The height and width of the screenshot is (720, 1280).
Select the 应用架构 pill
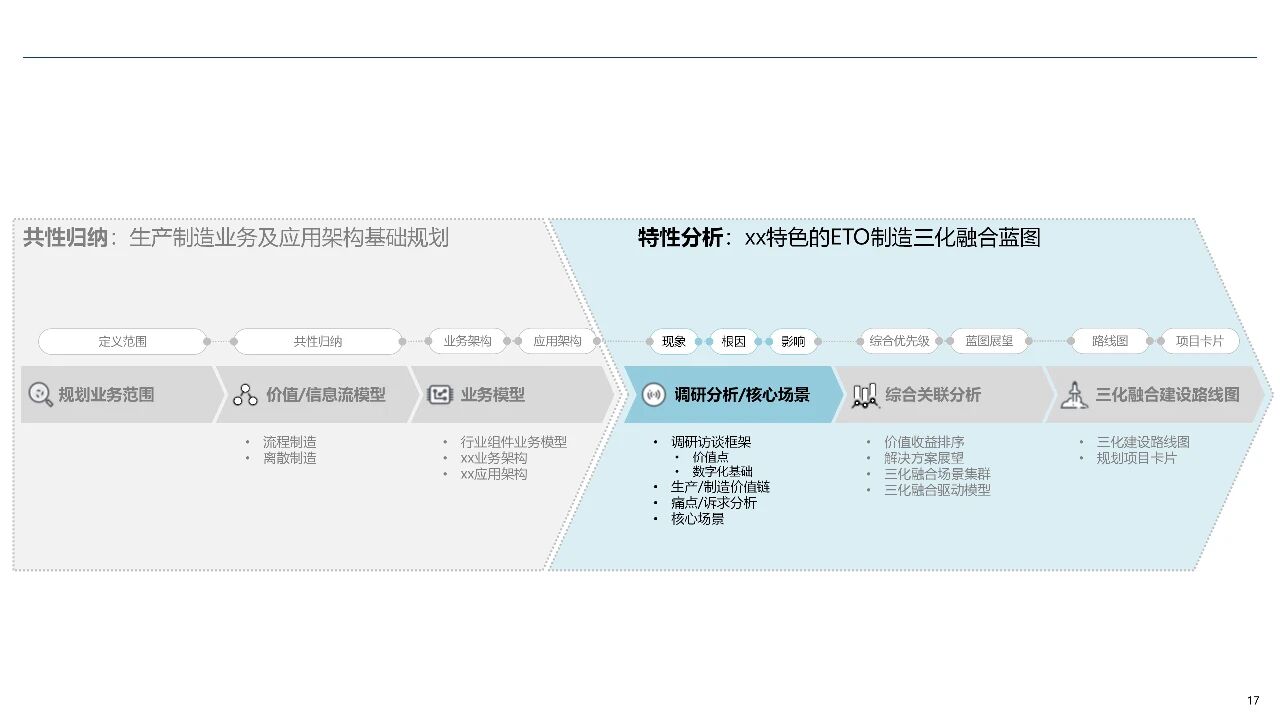click(x=557, y=341)
